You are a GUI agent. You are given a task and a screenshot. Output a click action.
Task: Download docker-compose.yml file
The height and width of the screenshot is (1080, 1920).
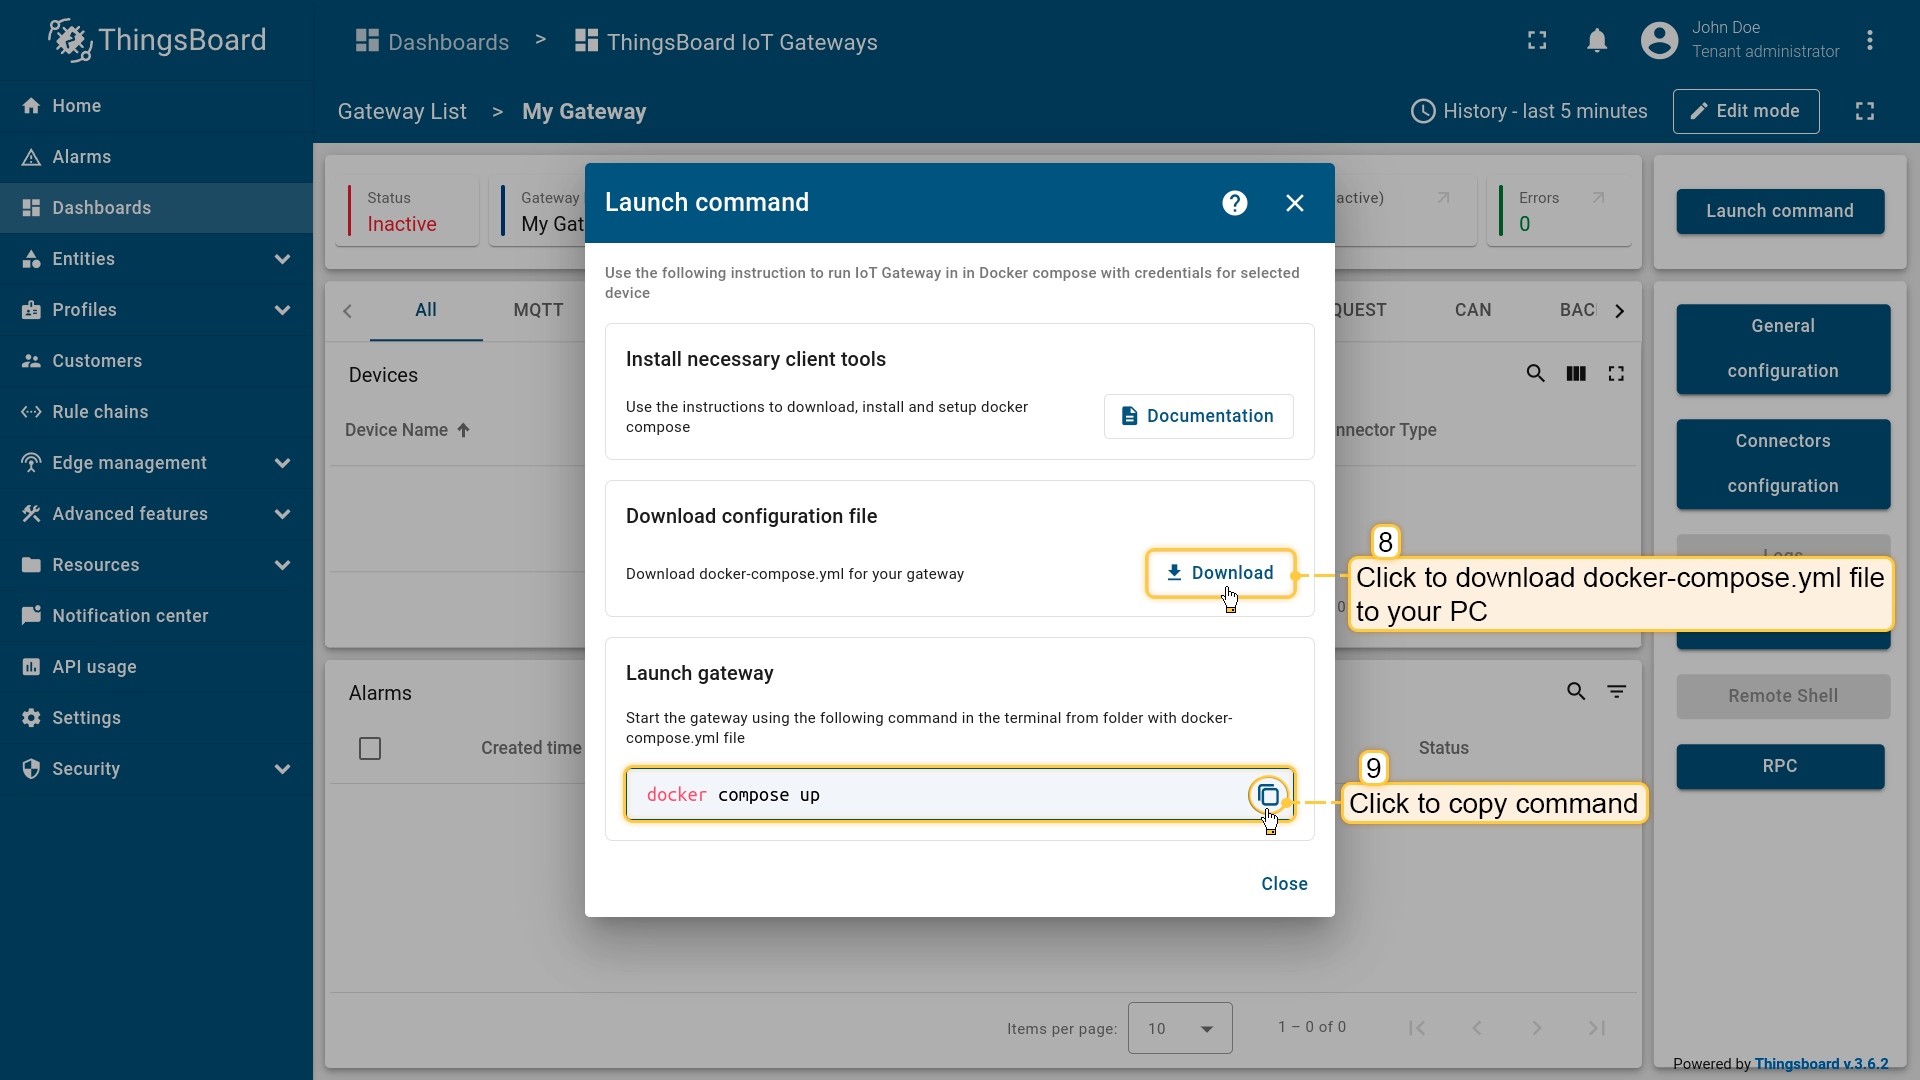(1220, 573)
